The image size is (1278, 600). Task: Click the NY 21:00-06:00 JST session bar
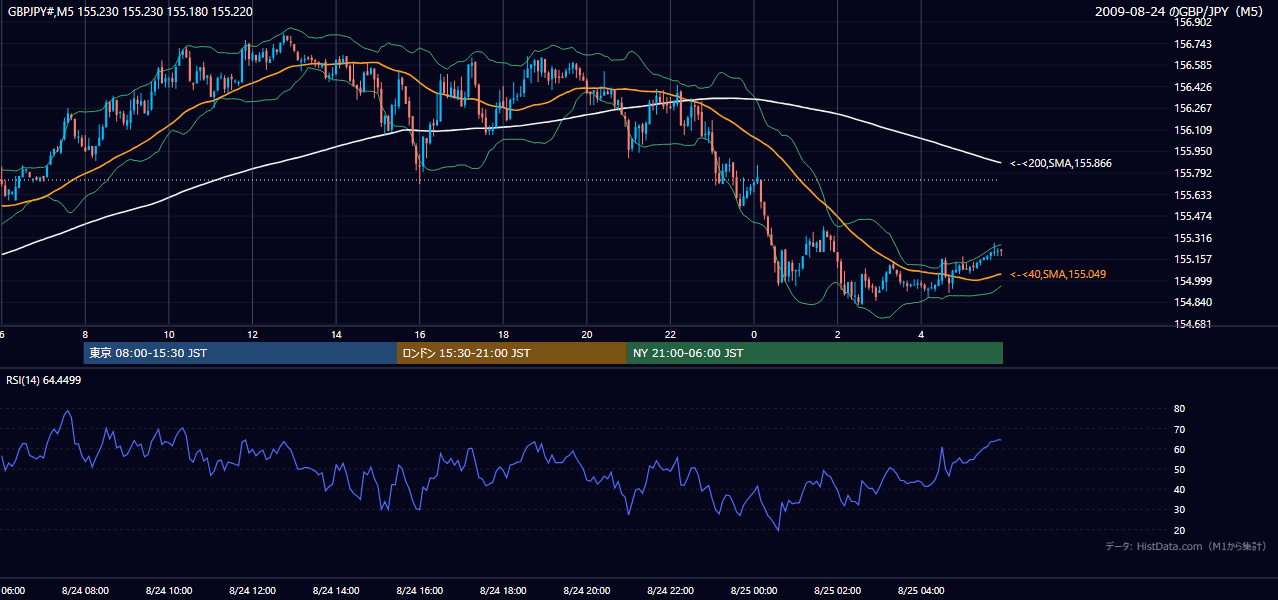tap(815, 353)
